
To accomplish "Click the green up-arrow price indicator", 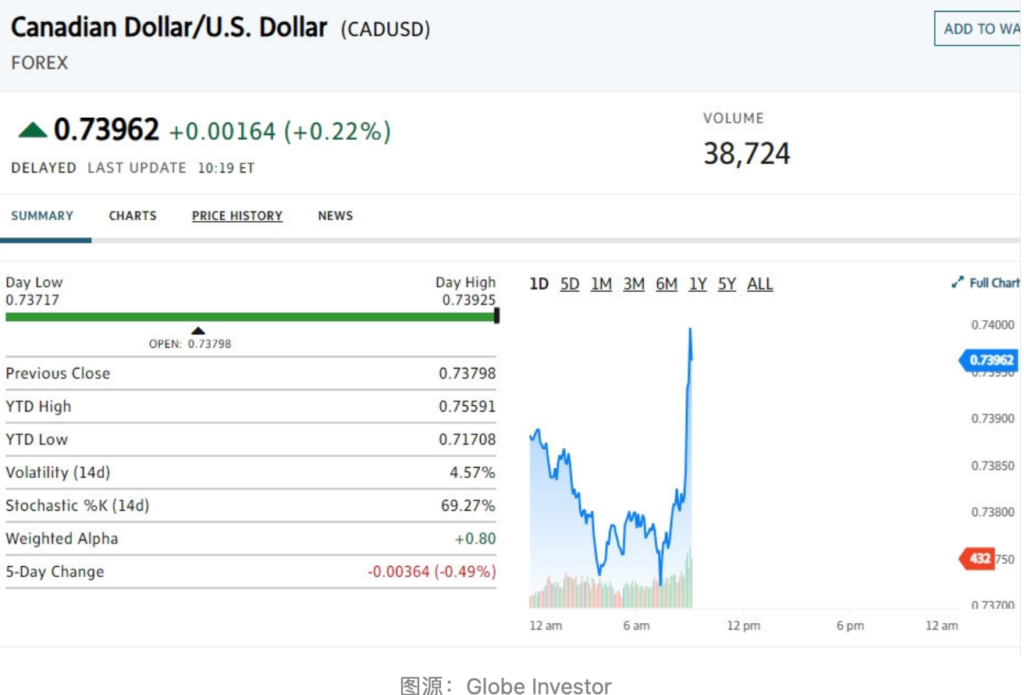I will 33,130.
